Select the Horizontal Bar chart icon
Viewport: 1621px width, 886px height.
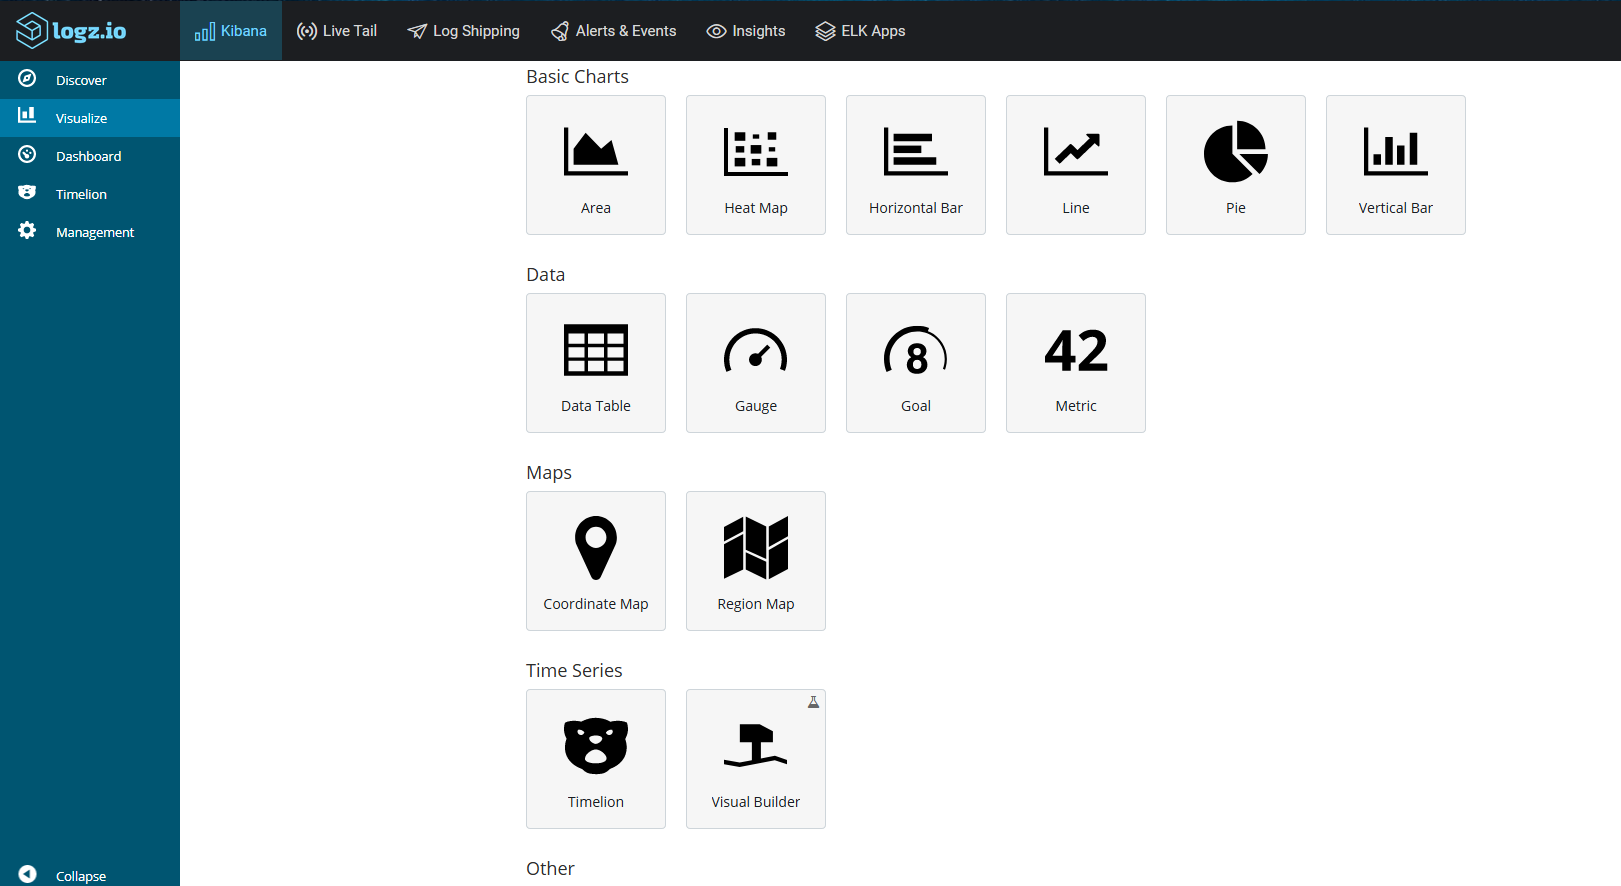pyautogui.click(x=916, y=152)
